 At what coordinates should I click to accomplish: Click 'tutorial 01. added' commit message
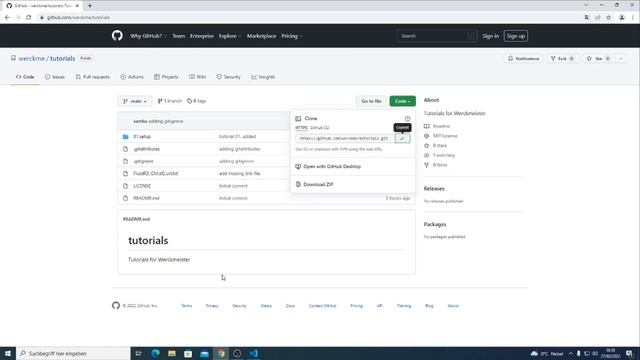(237, 137)
